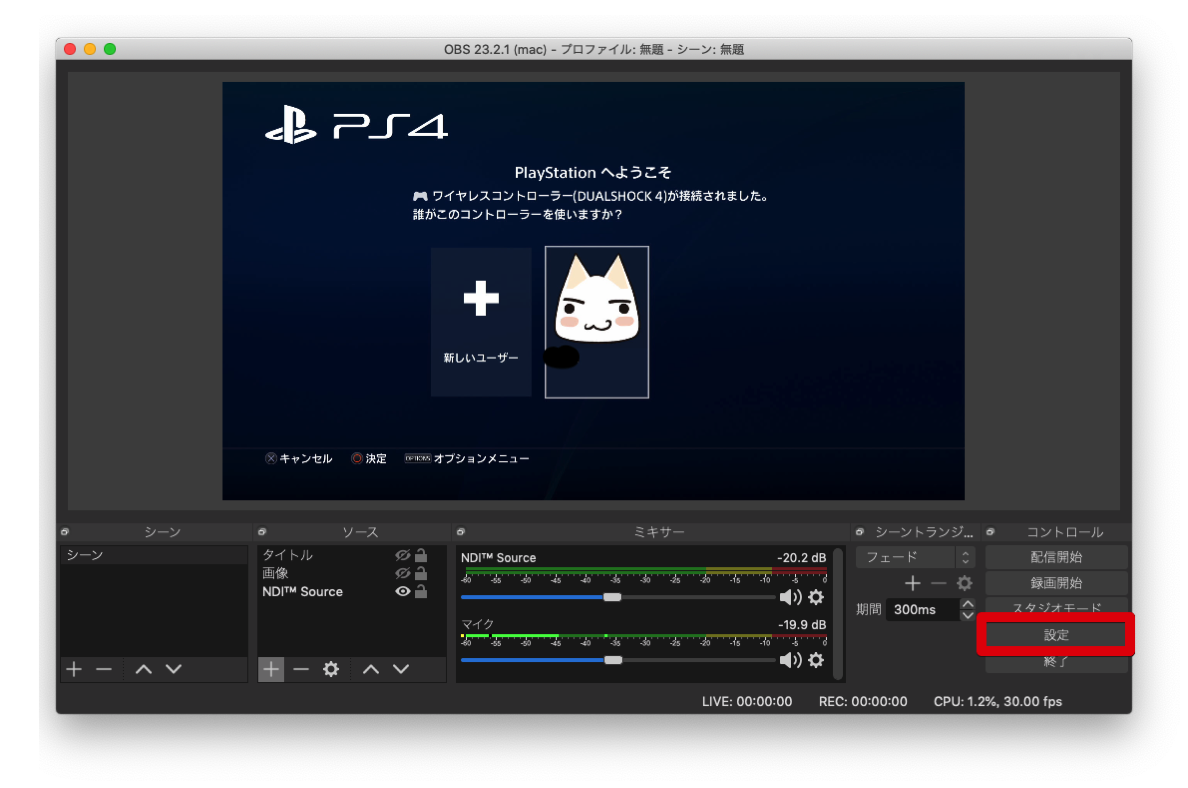Open 設定 settings
The image size is (1188, 788).
click(x=1056, y=635)
